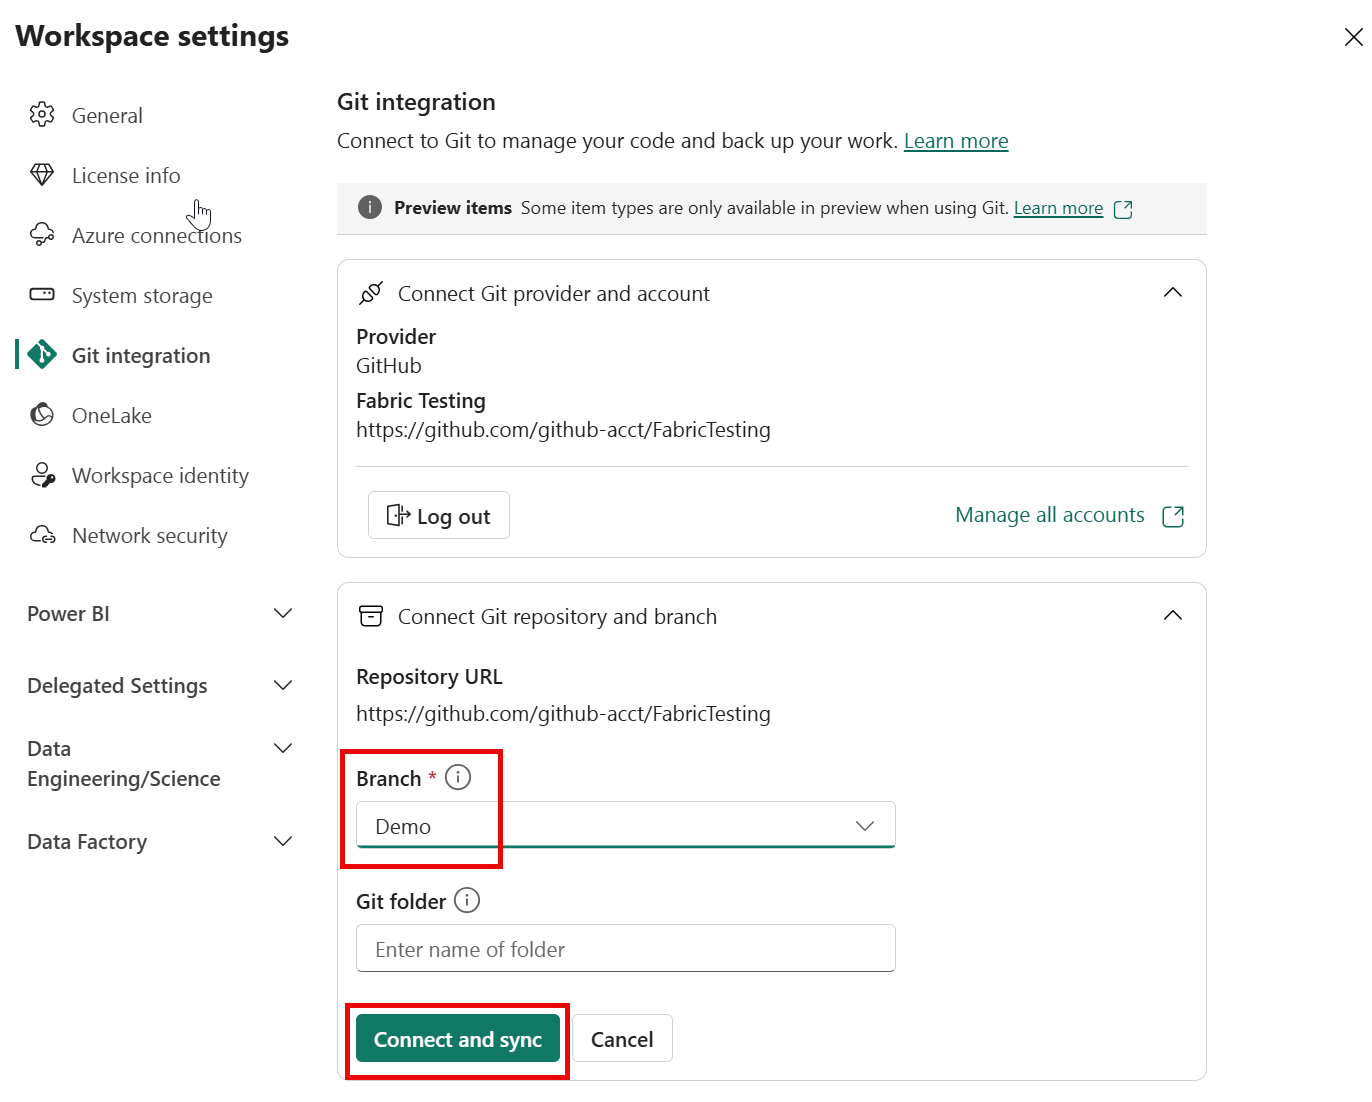Click the Azure connections cloud icon
The height and width of the screenshot is (1102, 1372).
tap(43, 234)
